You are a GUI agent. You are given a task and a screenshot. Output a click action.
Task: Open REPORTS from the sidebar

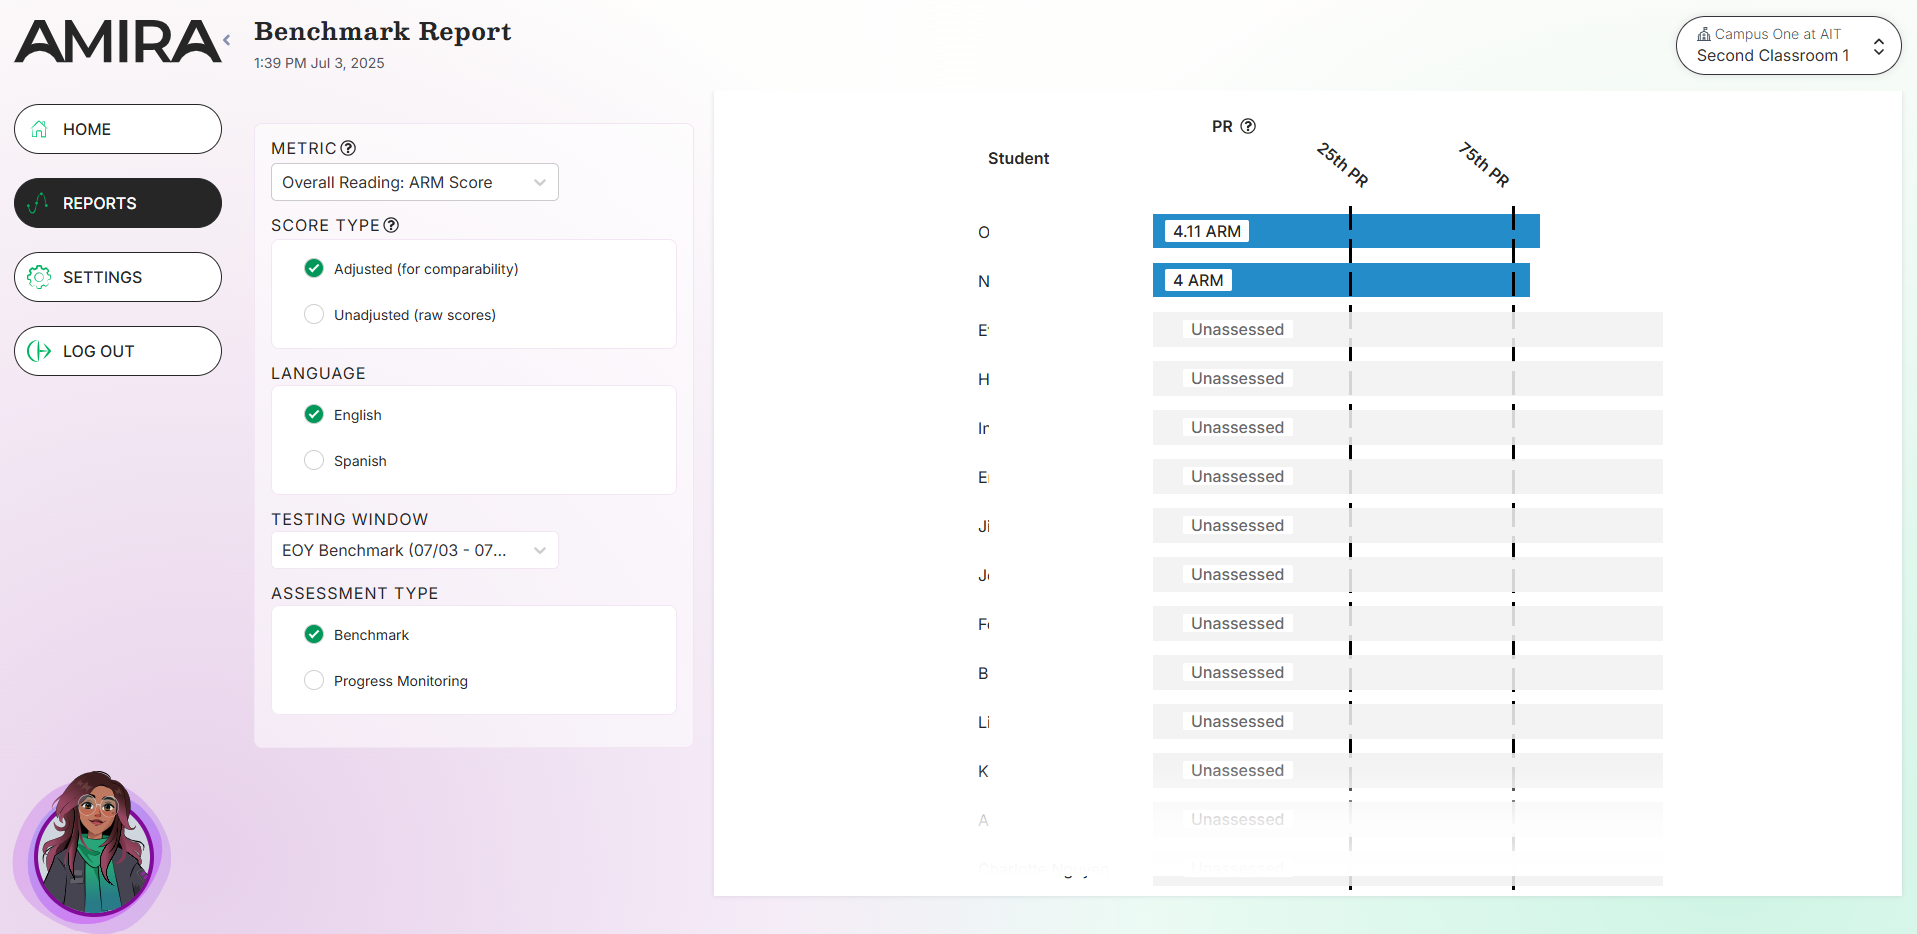pos(118,203)
